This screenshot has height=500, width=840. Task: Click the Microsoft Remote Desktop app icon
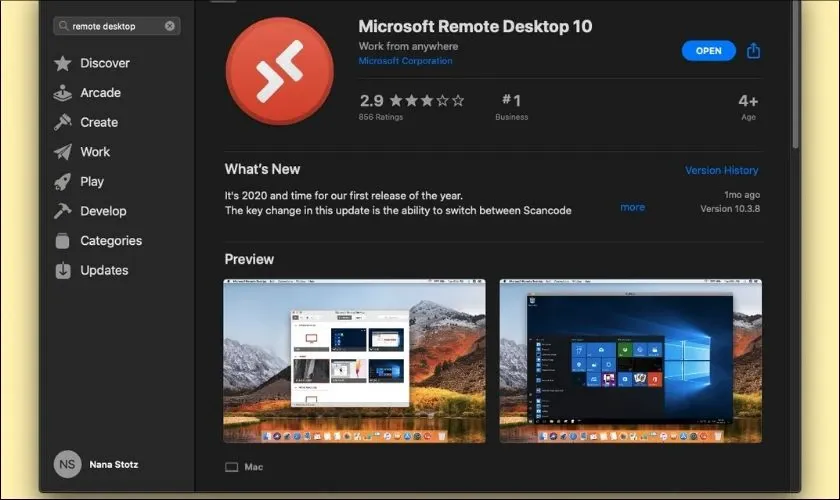[x=280, y=71]
